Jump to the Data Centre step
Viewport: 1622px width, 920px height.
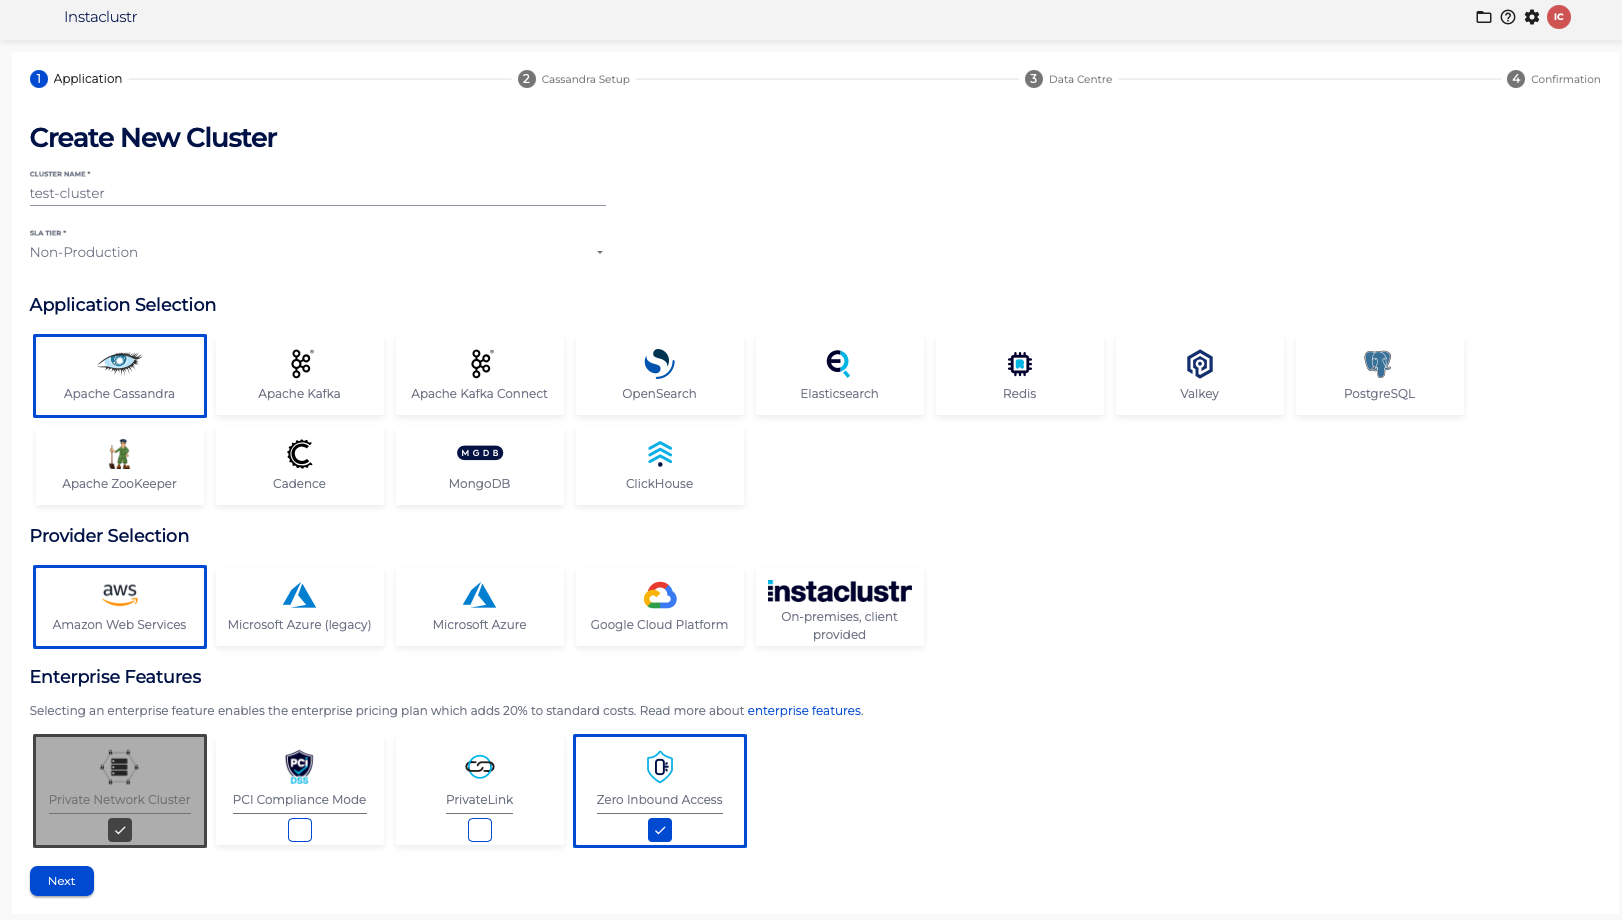pyautogui.click(x=1069, y=79)
